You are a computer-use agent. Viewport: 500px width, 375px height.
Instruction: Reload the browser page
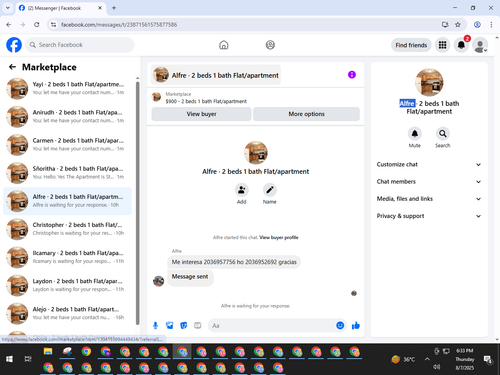tap(37, 24)
